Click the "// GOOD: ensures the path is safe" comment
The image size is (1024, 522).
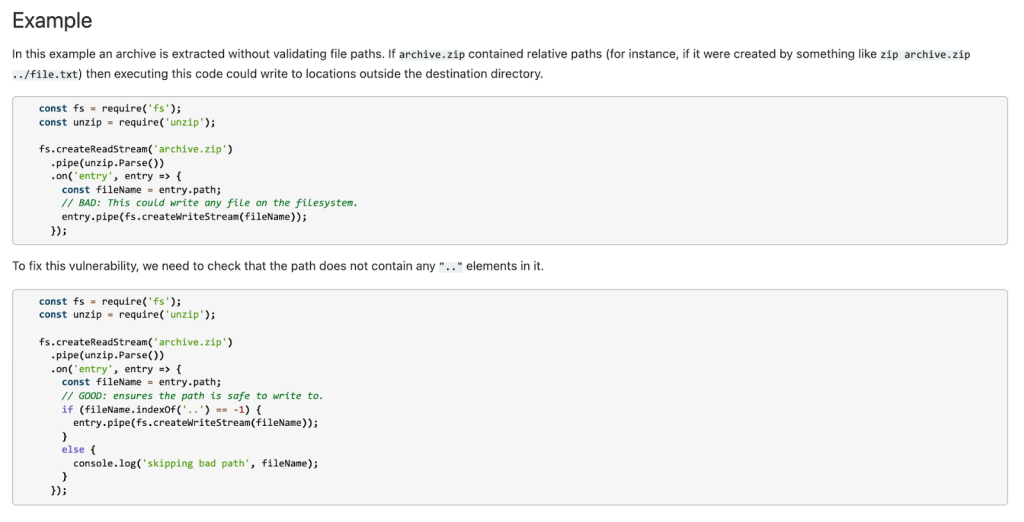click(192, 396)
